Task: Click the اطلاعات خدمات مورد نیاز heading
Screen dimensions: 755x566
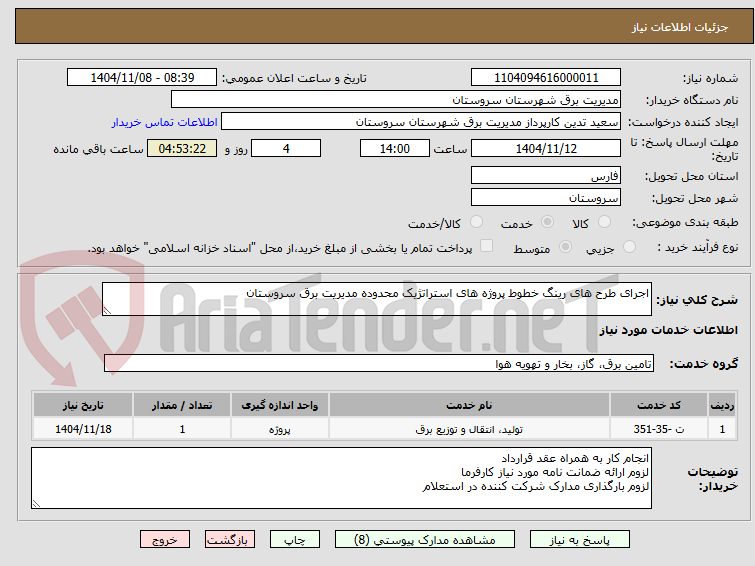Action: (668, 330)
